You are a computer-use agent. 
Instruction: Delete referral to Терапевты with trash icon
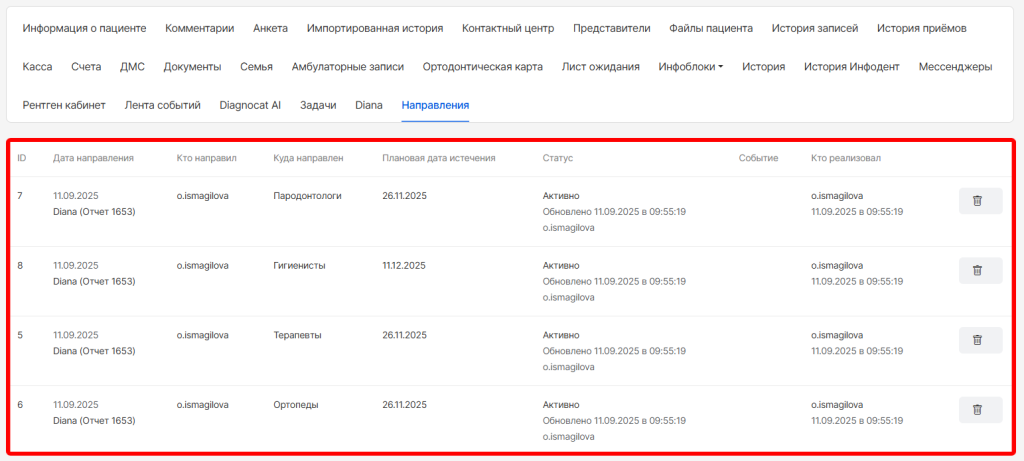(979, 340)
